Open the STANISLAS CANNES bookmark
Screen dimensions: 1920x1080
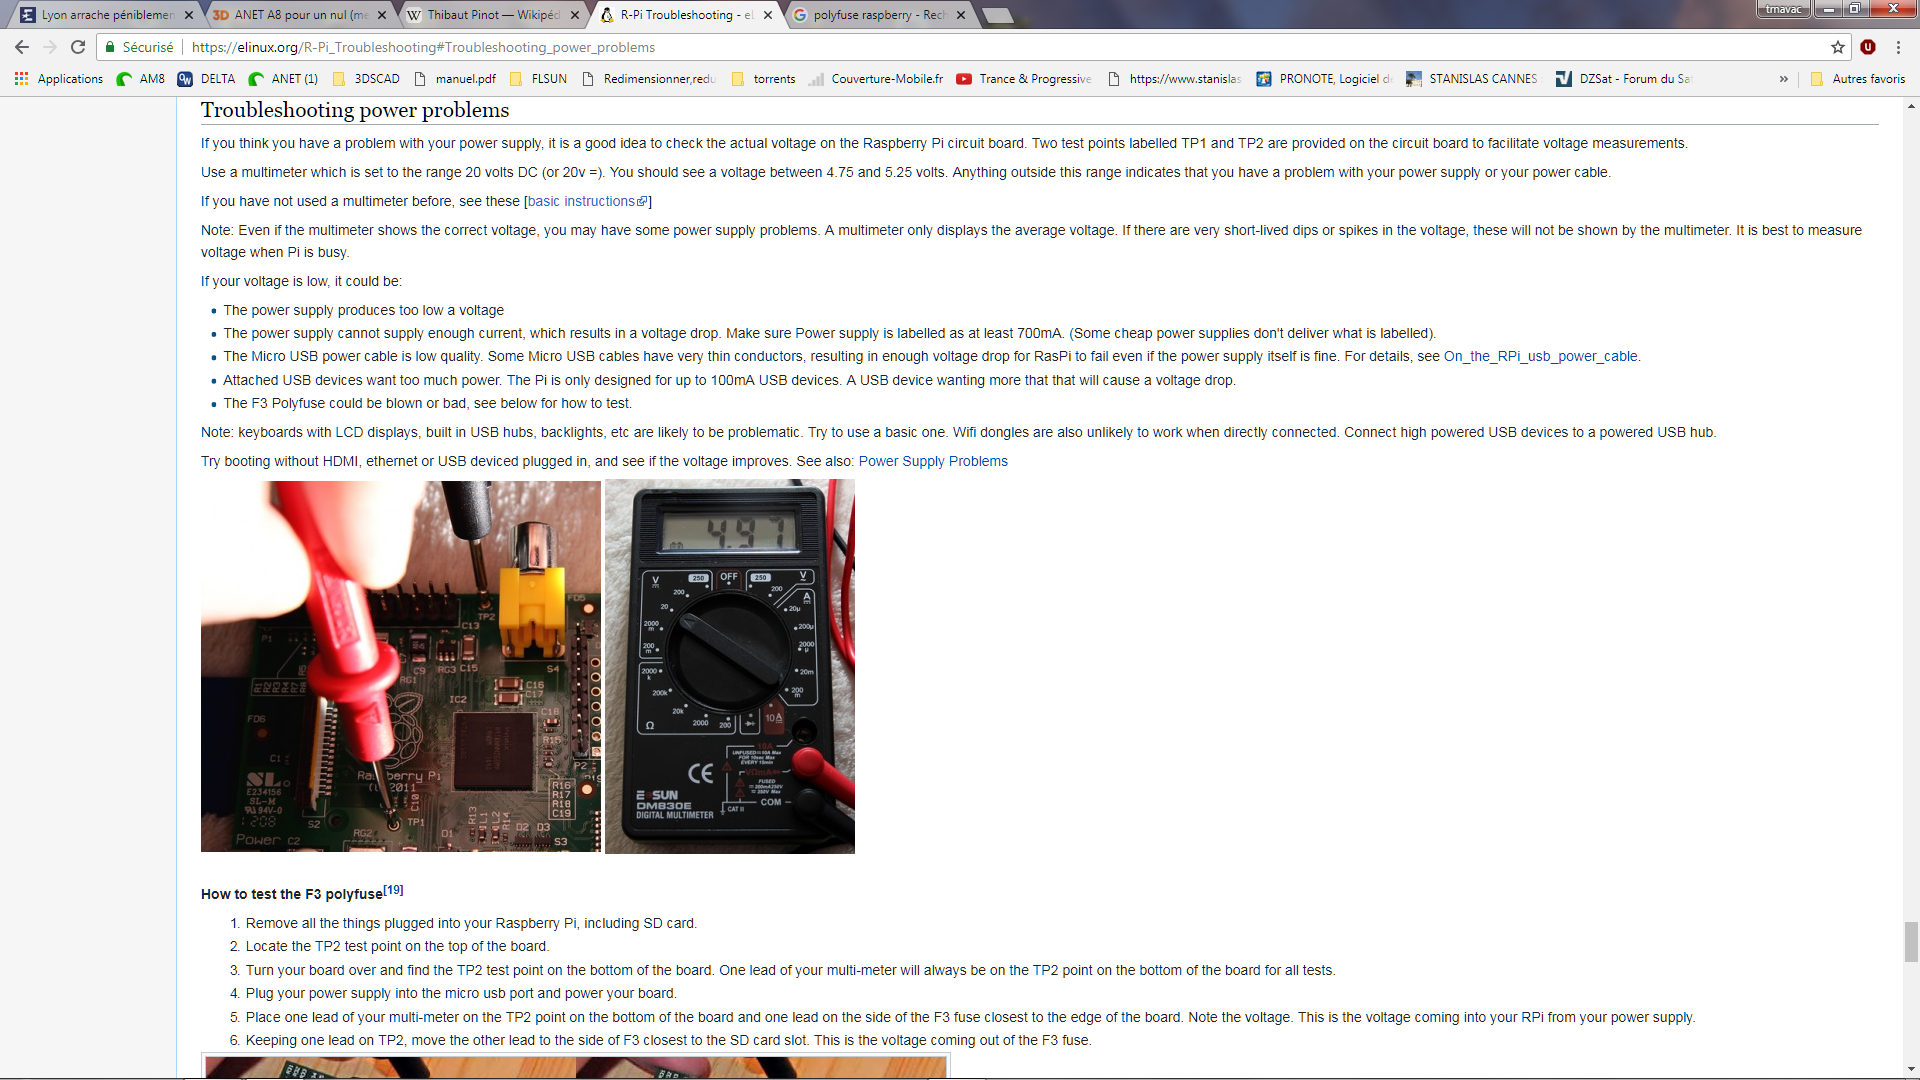(x=1473, y=79)
